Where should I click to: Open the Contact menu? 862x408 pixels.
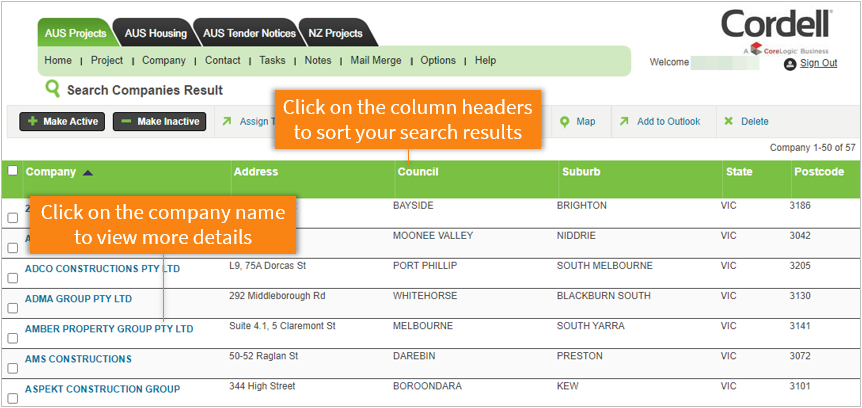[223, 60]
